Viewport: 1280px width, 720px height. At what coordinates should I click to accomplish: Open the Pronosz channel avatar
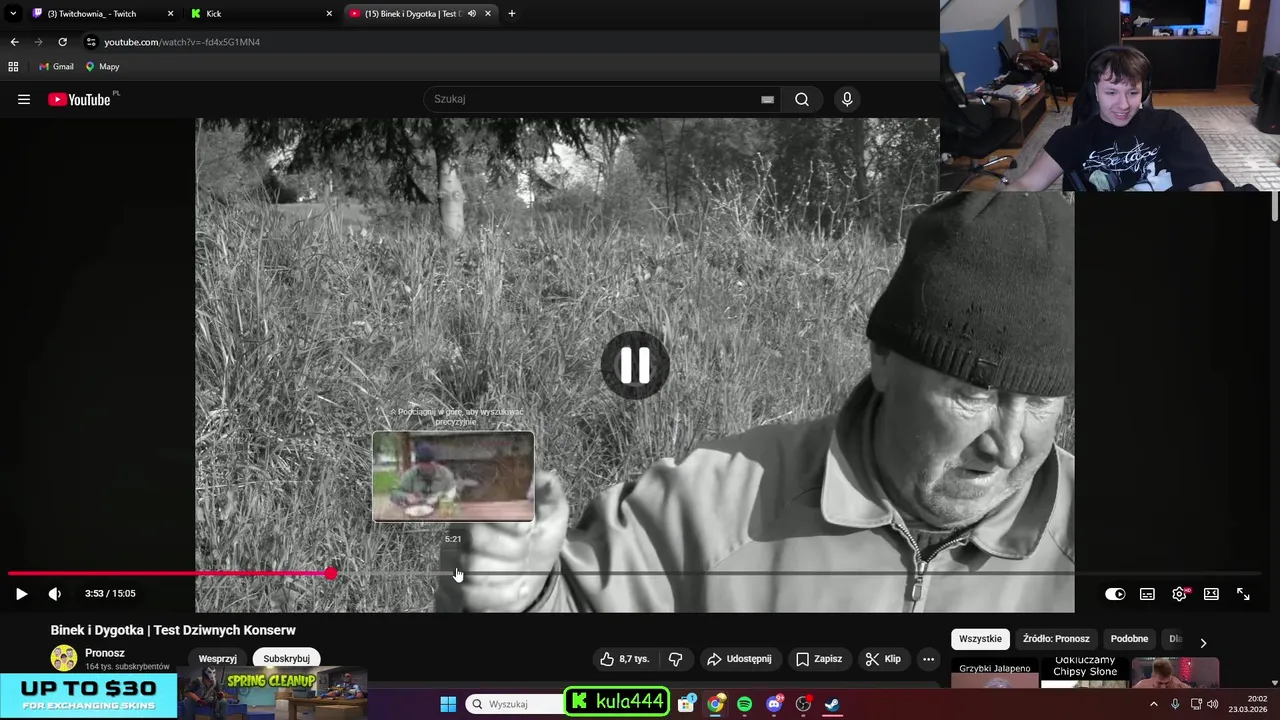(x=64, y=658)
